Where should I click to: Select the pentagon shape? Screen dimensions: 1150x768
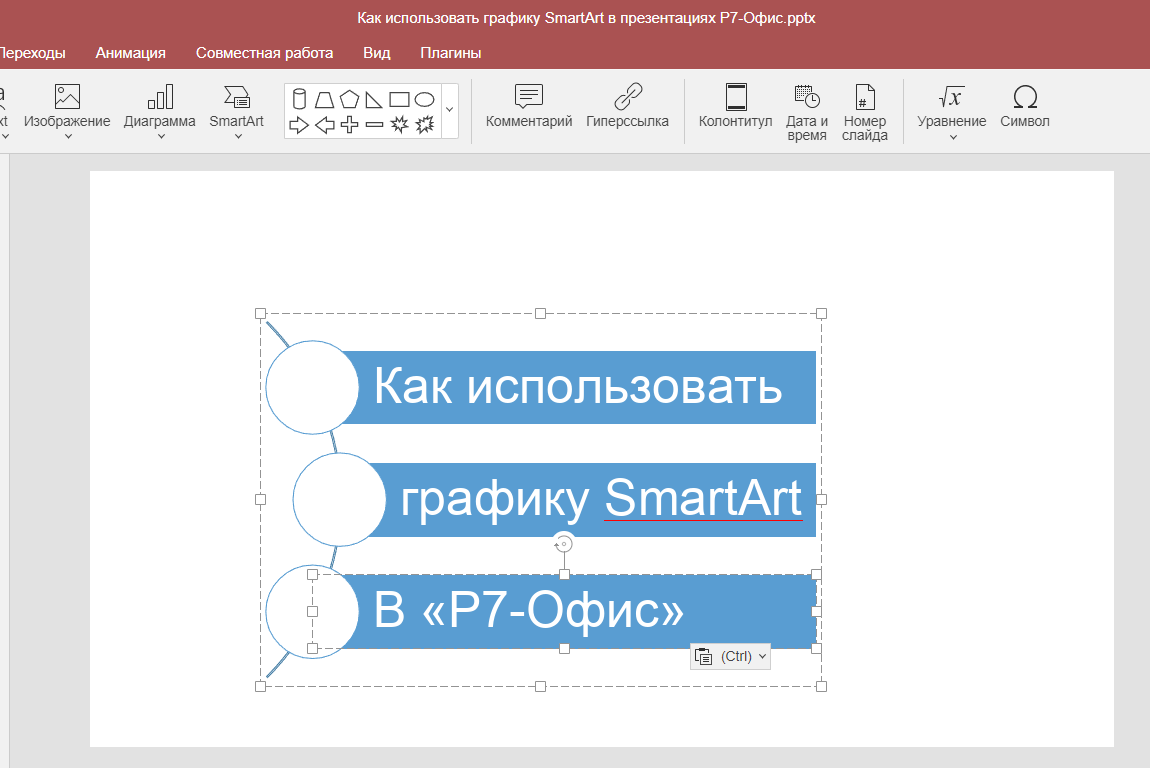[349, 99]
